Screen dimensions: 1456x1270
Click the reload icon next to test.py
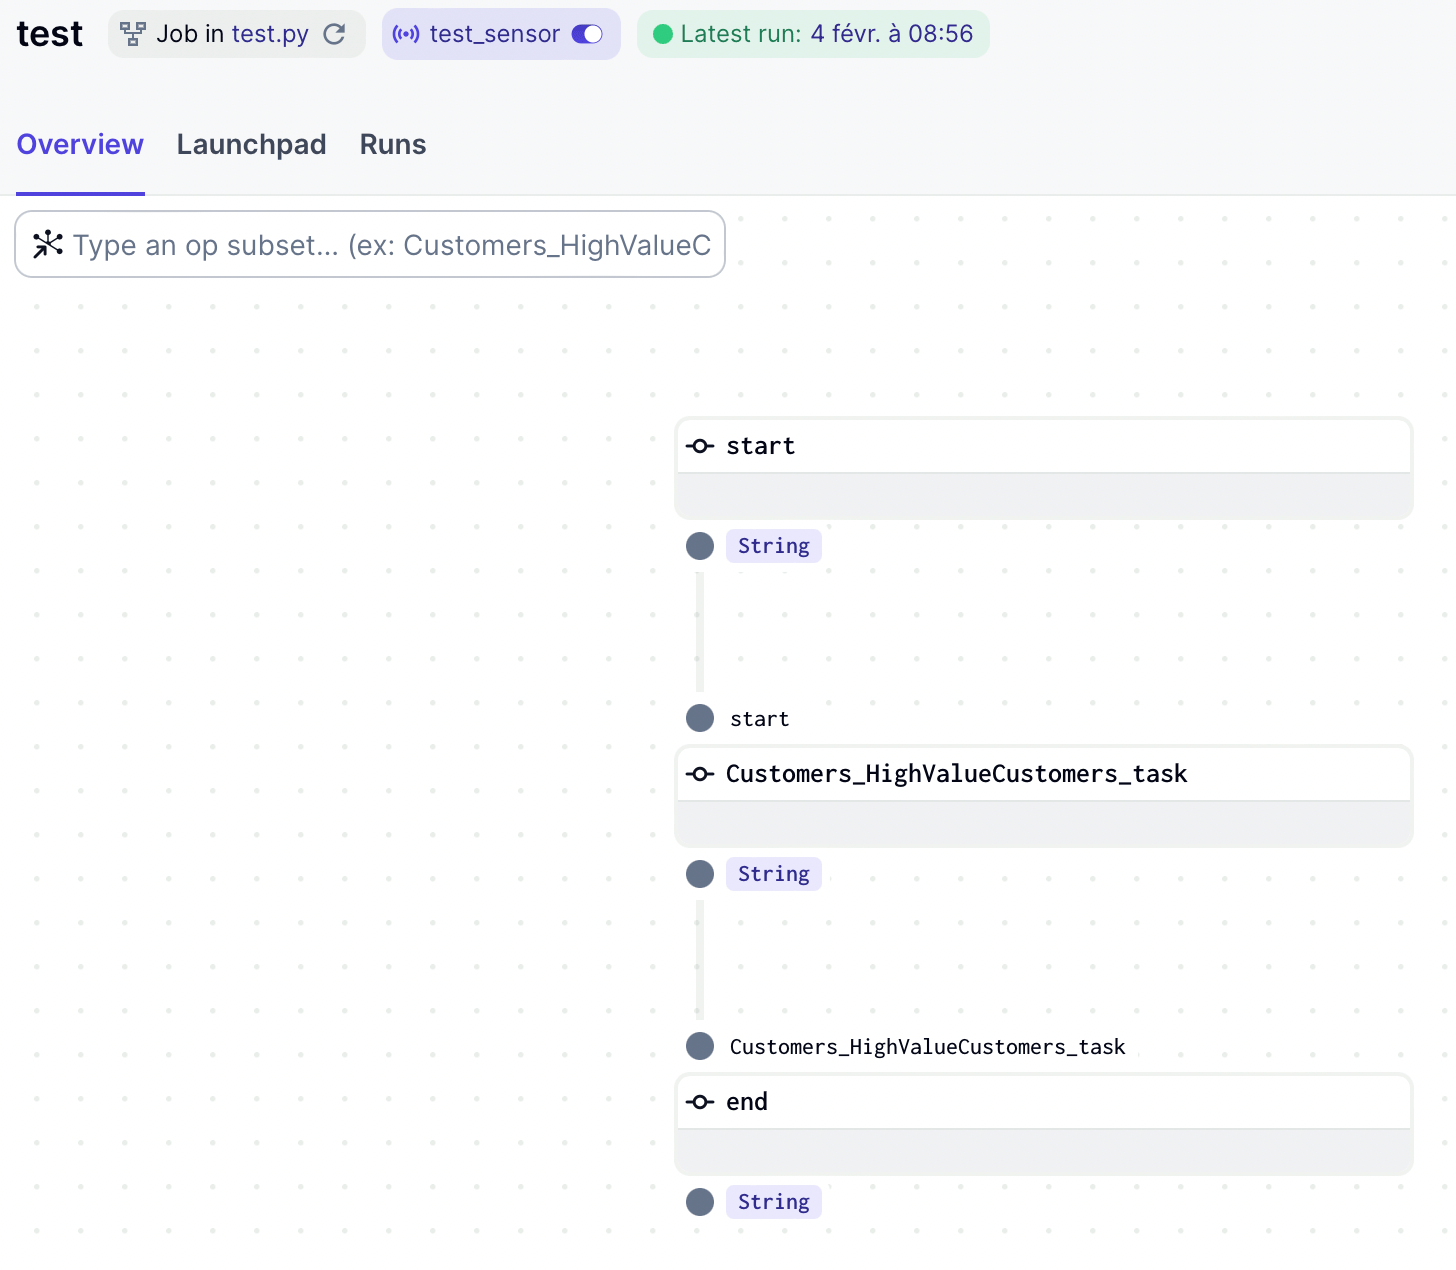335,34
